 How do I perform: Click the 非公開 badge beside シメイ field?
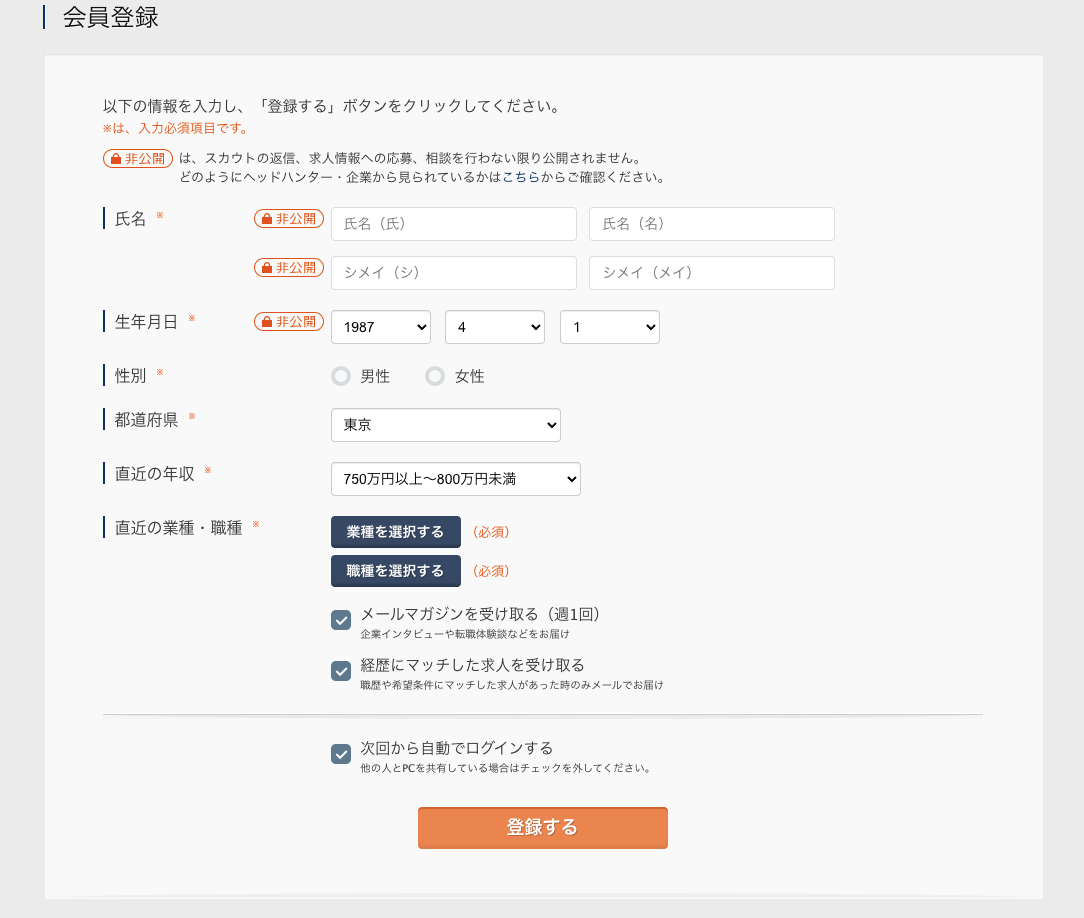[x=289, y=268]
